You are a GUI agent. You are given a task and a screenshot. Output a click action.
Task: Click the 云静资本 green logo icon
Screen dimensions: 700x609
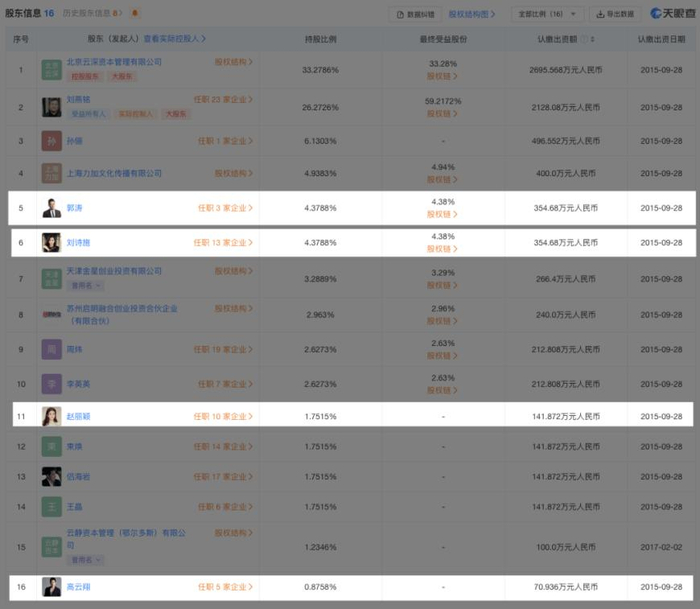click(x=51, y=547)
